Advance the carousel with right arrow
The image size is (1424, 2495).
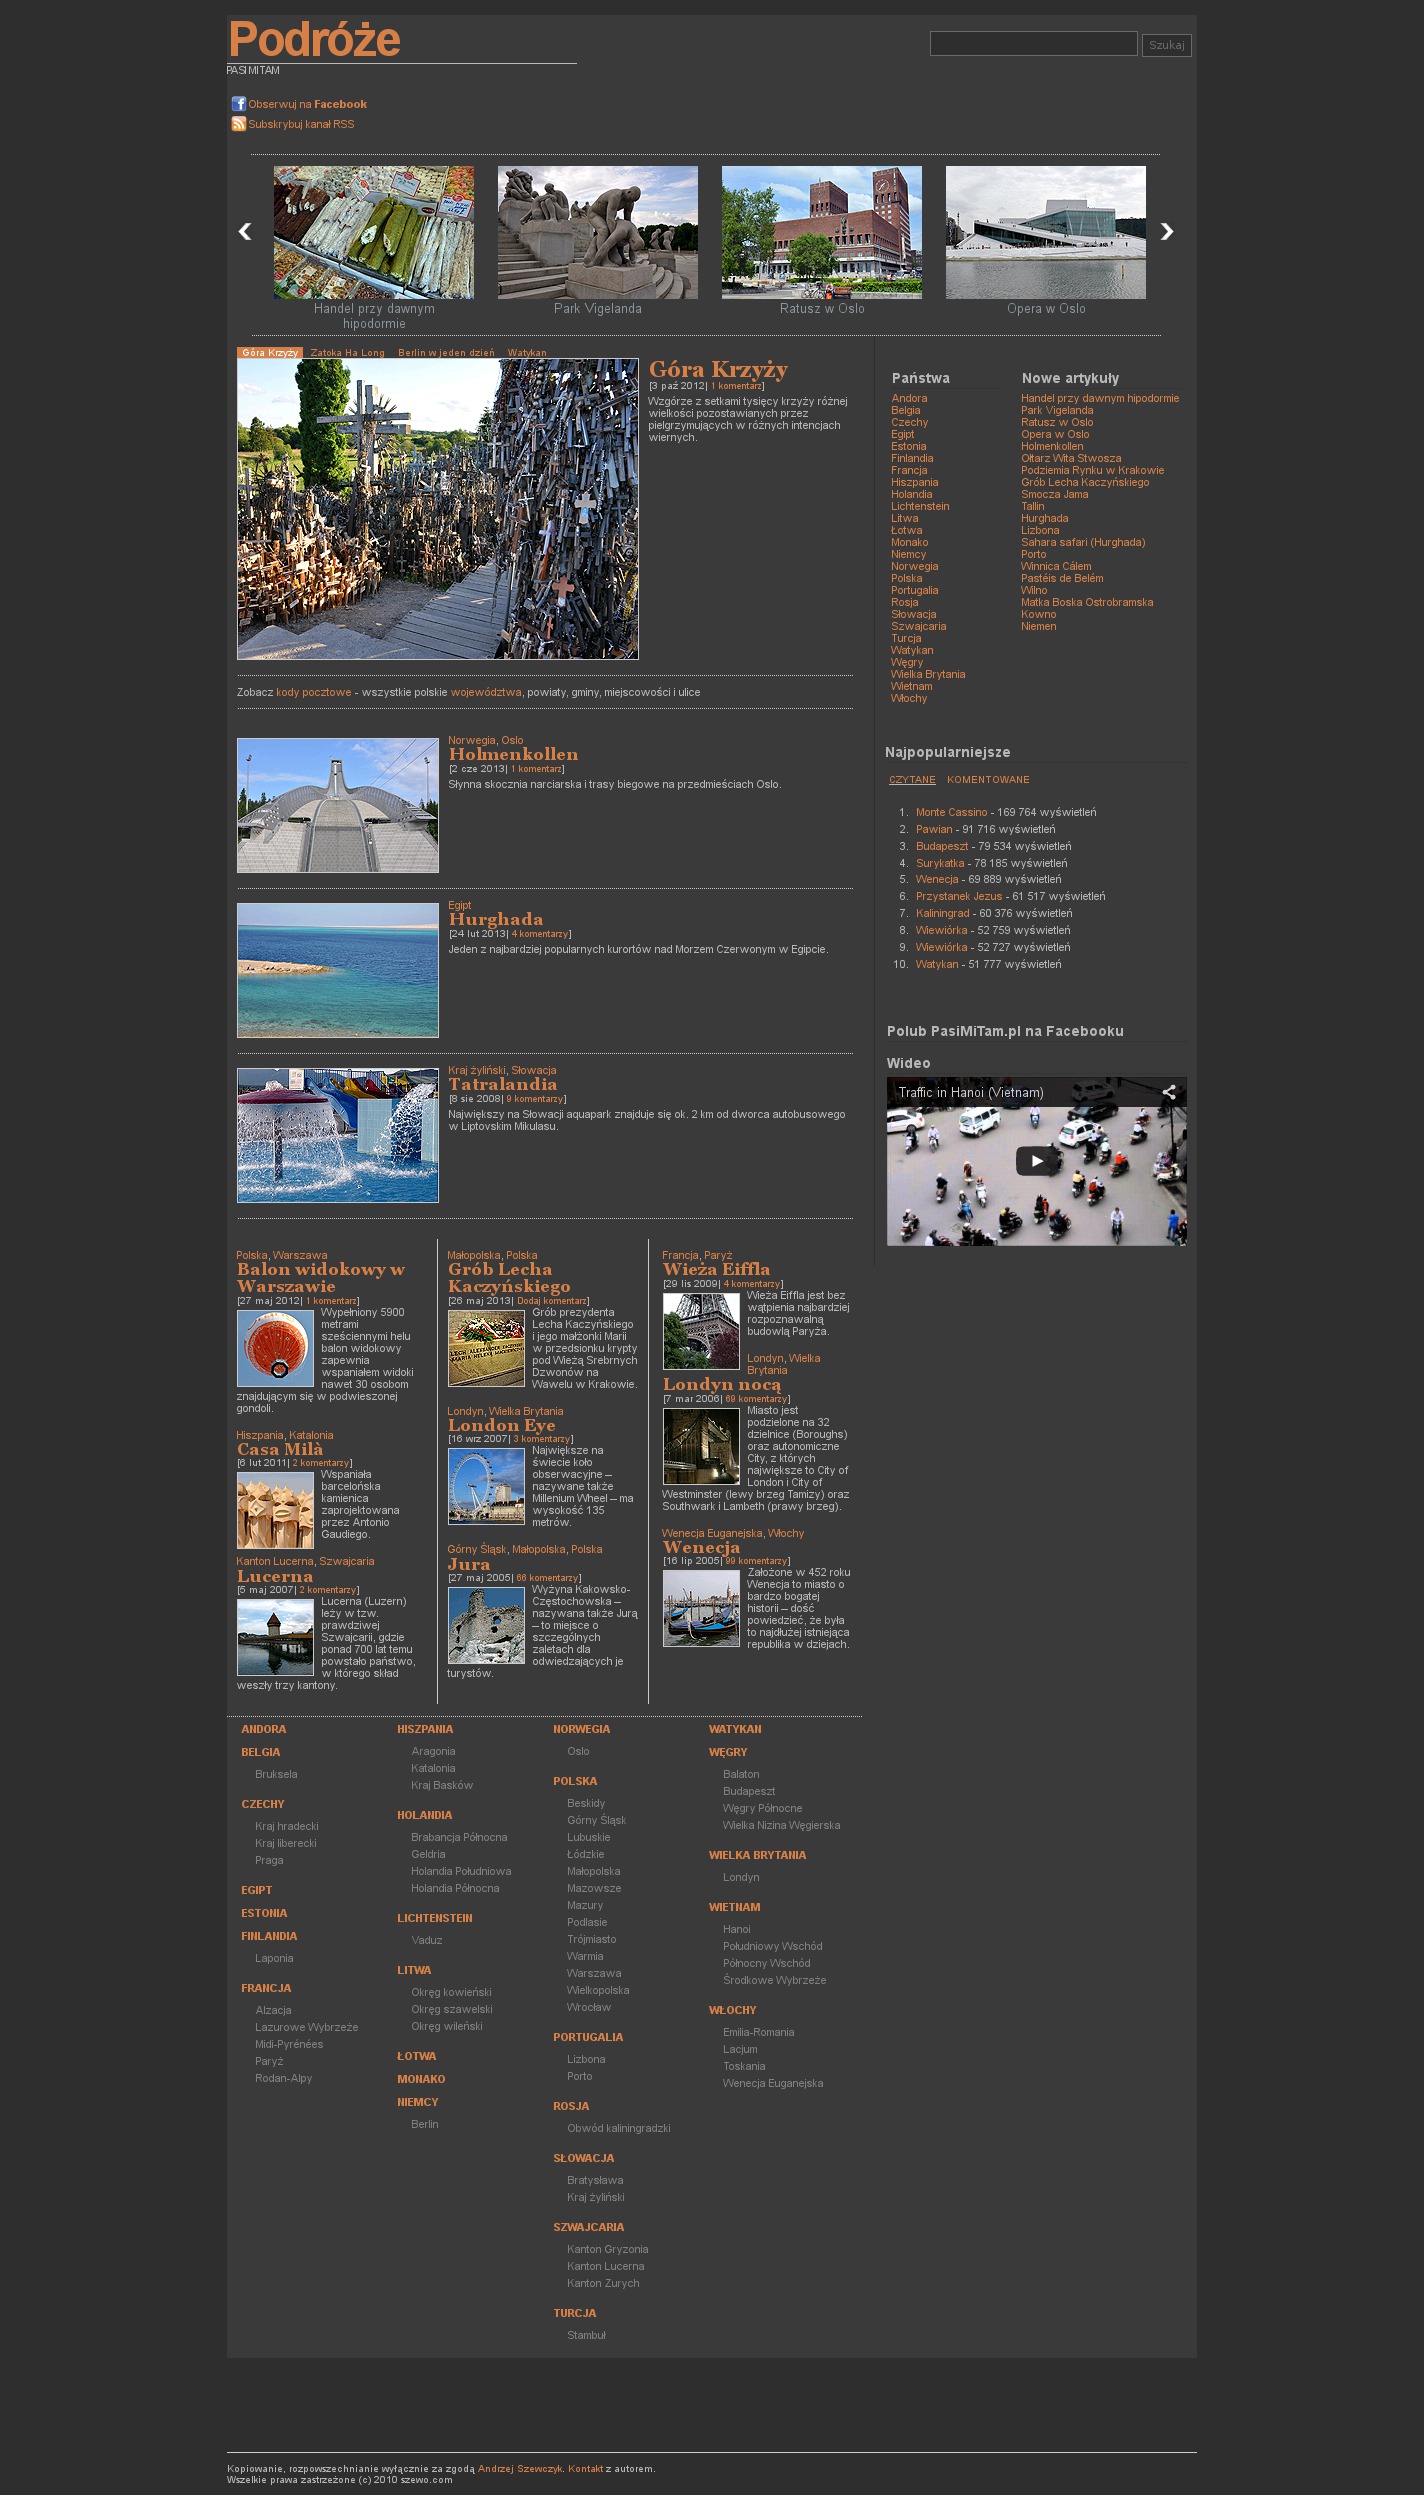[x=1166, y=232]
